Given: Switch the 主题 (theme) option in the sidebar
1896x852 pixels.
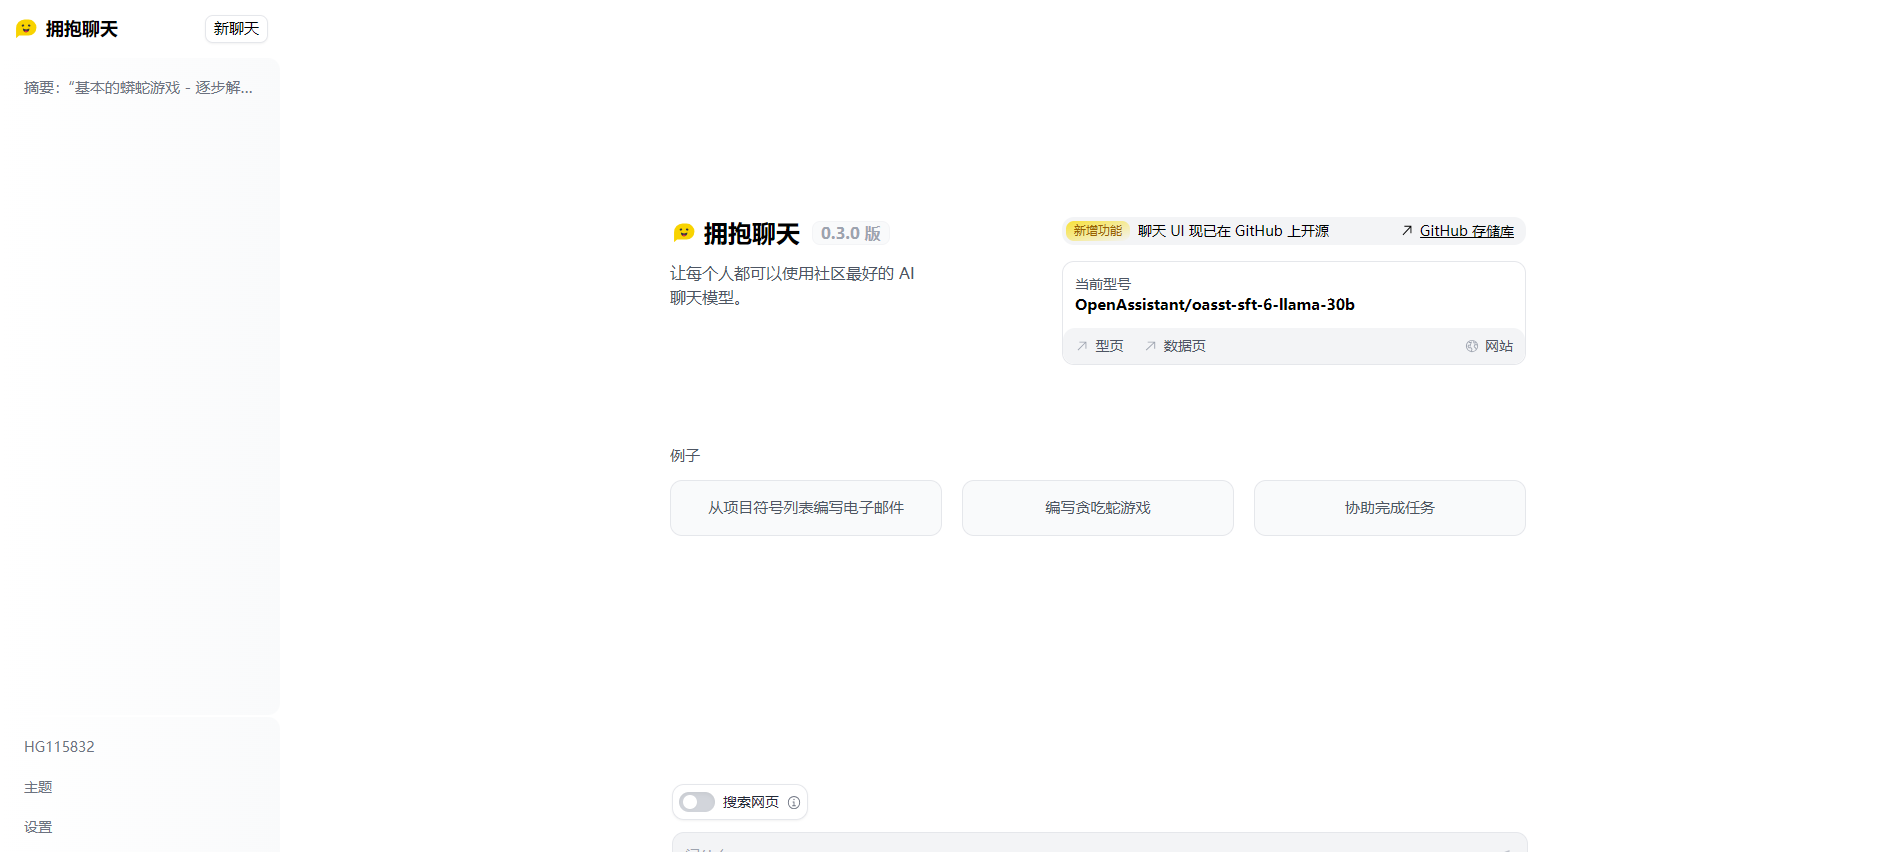Looking at the screenshot, I should (x=38, y=787).
